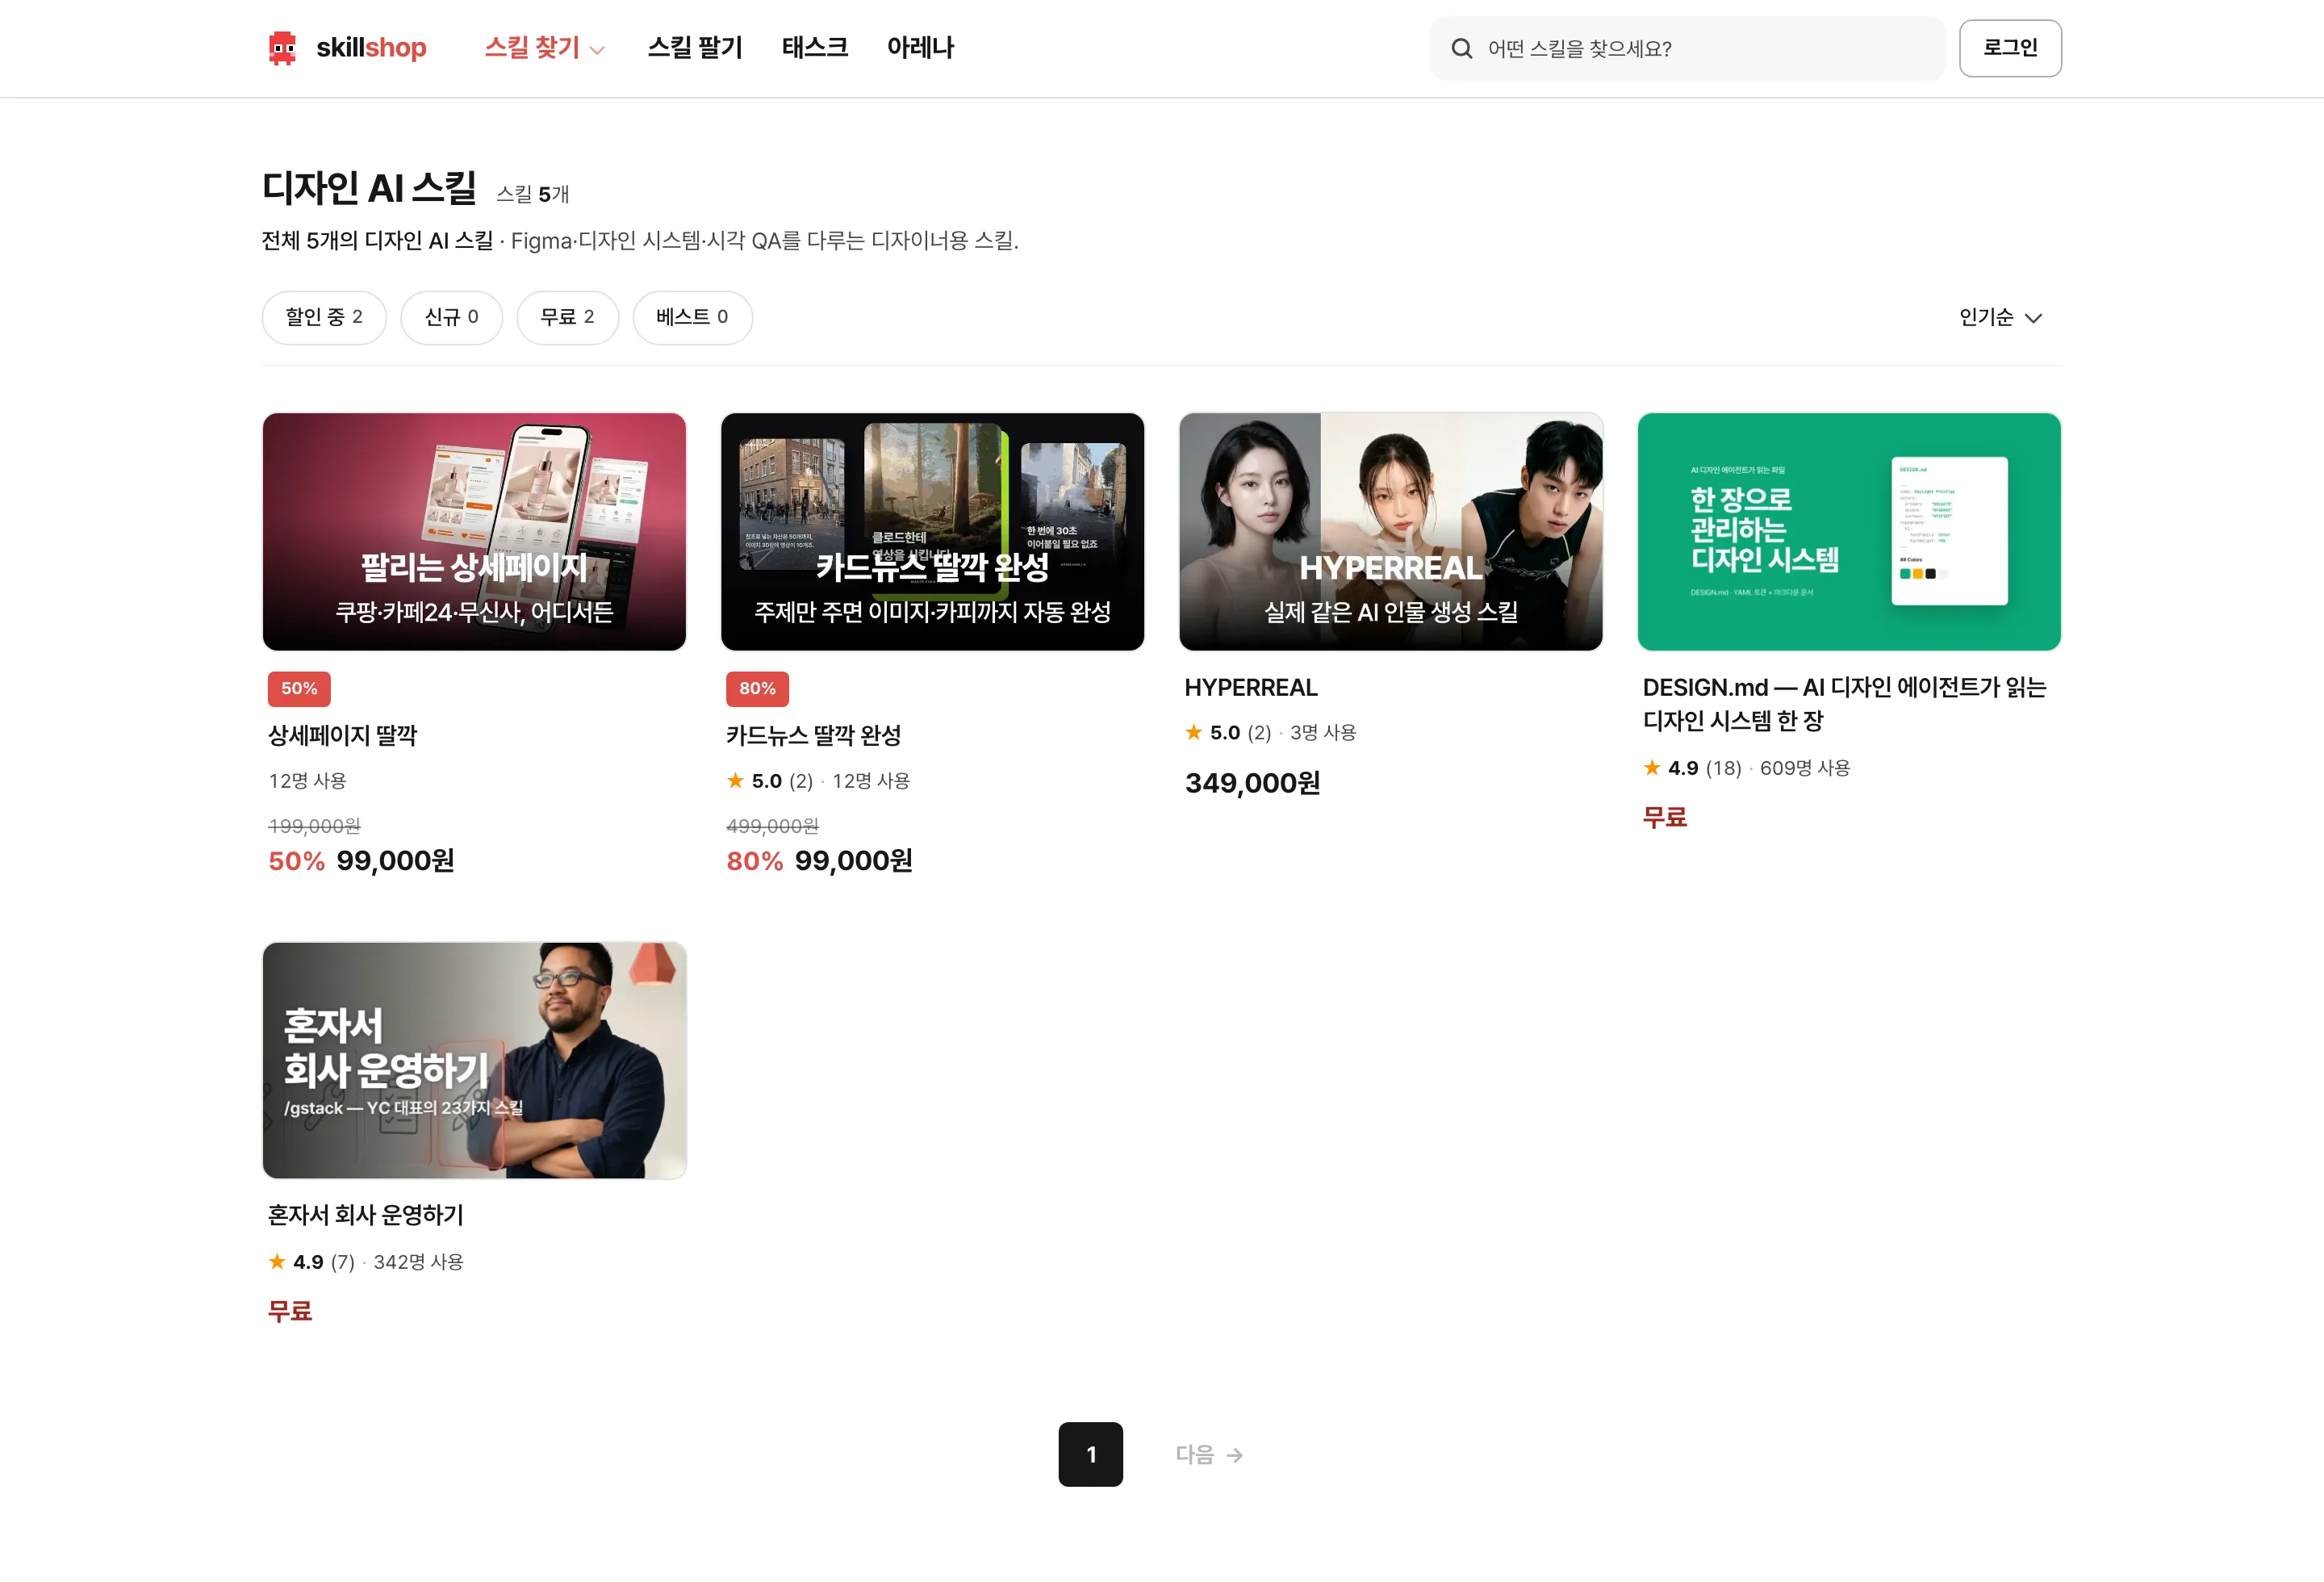Open the 카드뉴스 딸깍 완성 title link
The width and height of the screenshot is (2324, 1582).
(813, 735)
